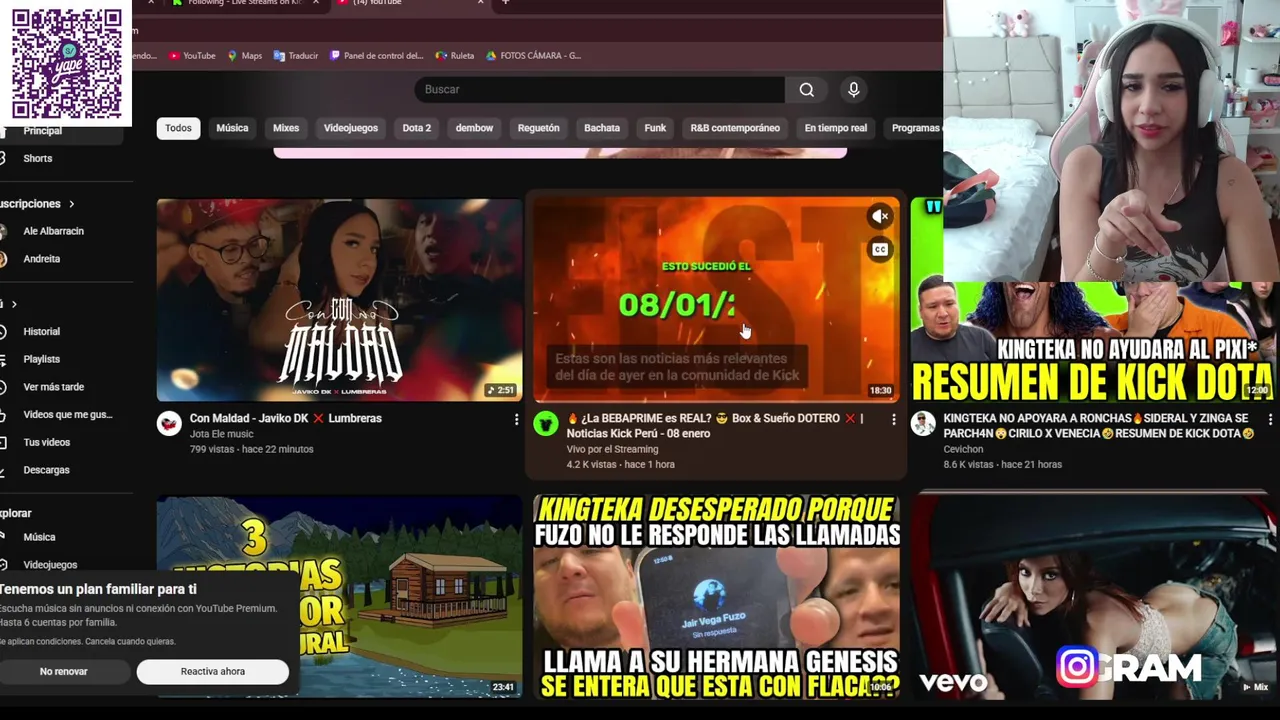Screen dimensions: 1280x720
Task: Open the 08/01 Noticias Kick preview thumbnail
Action: tap(716, 300)
